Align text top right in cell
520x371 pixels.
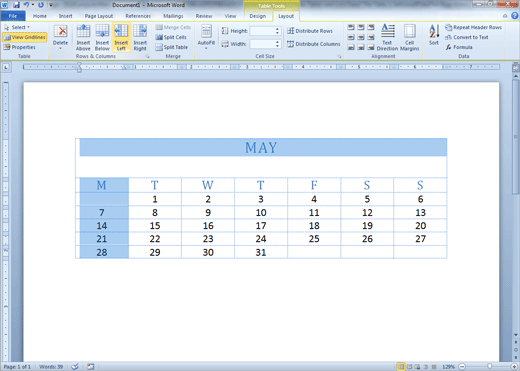[x=371, y=27]
